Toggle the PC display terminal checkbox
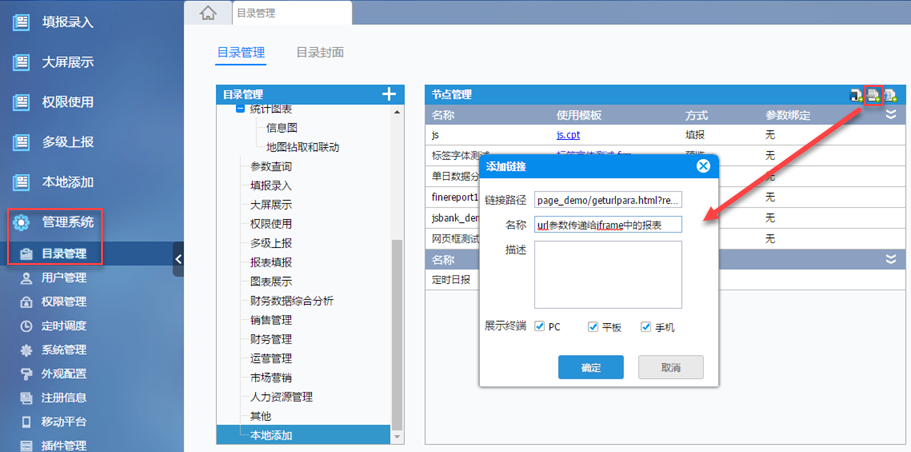911x452 pixels. click(539, 327)
